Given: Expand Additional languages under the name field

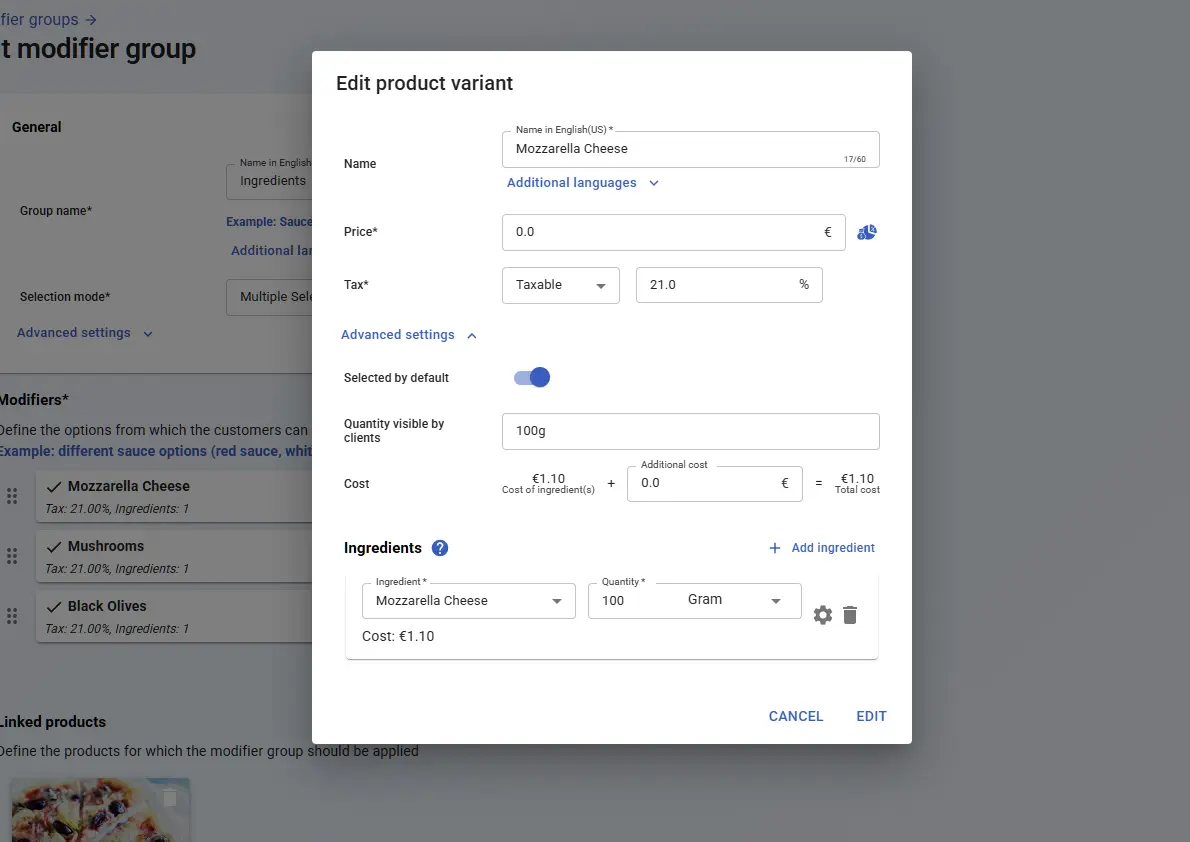Looking at the screenshot, I should [582, 183].
